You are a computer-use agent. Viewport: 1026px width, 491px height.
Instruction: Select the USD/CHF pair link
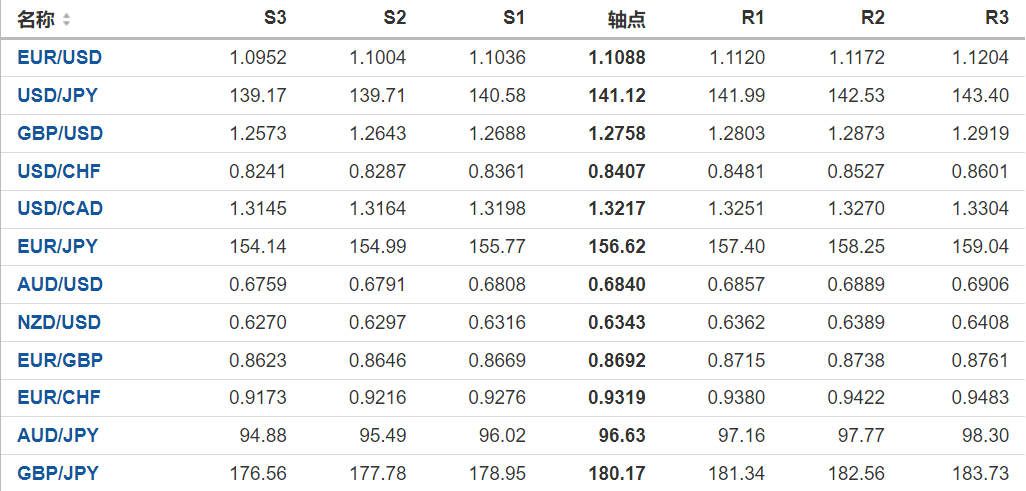coord(59,172)
